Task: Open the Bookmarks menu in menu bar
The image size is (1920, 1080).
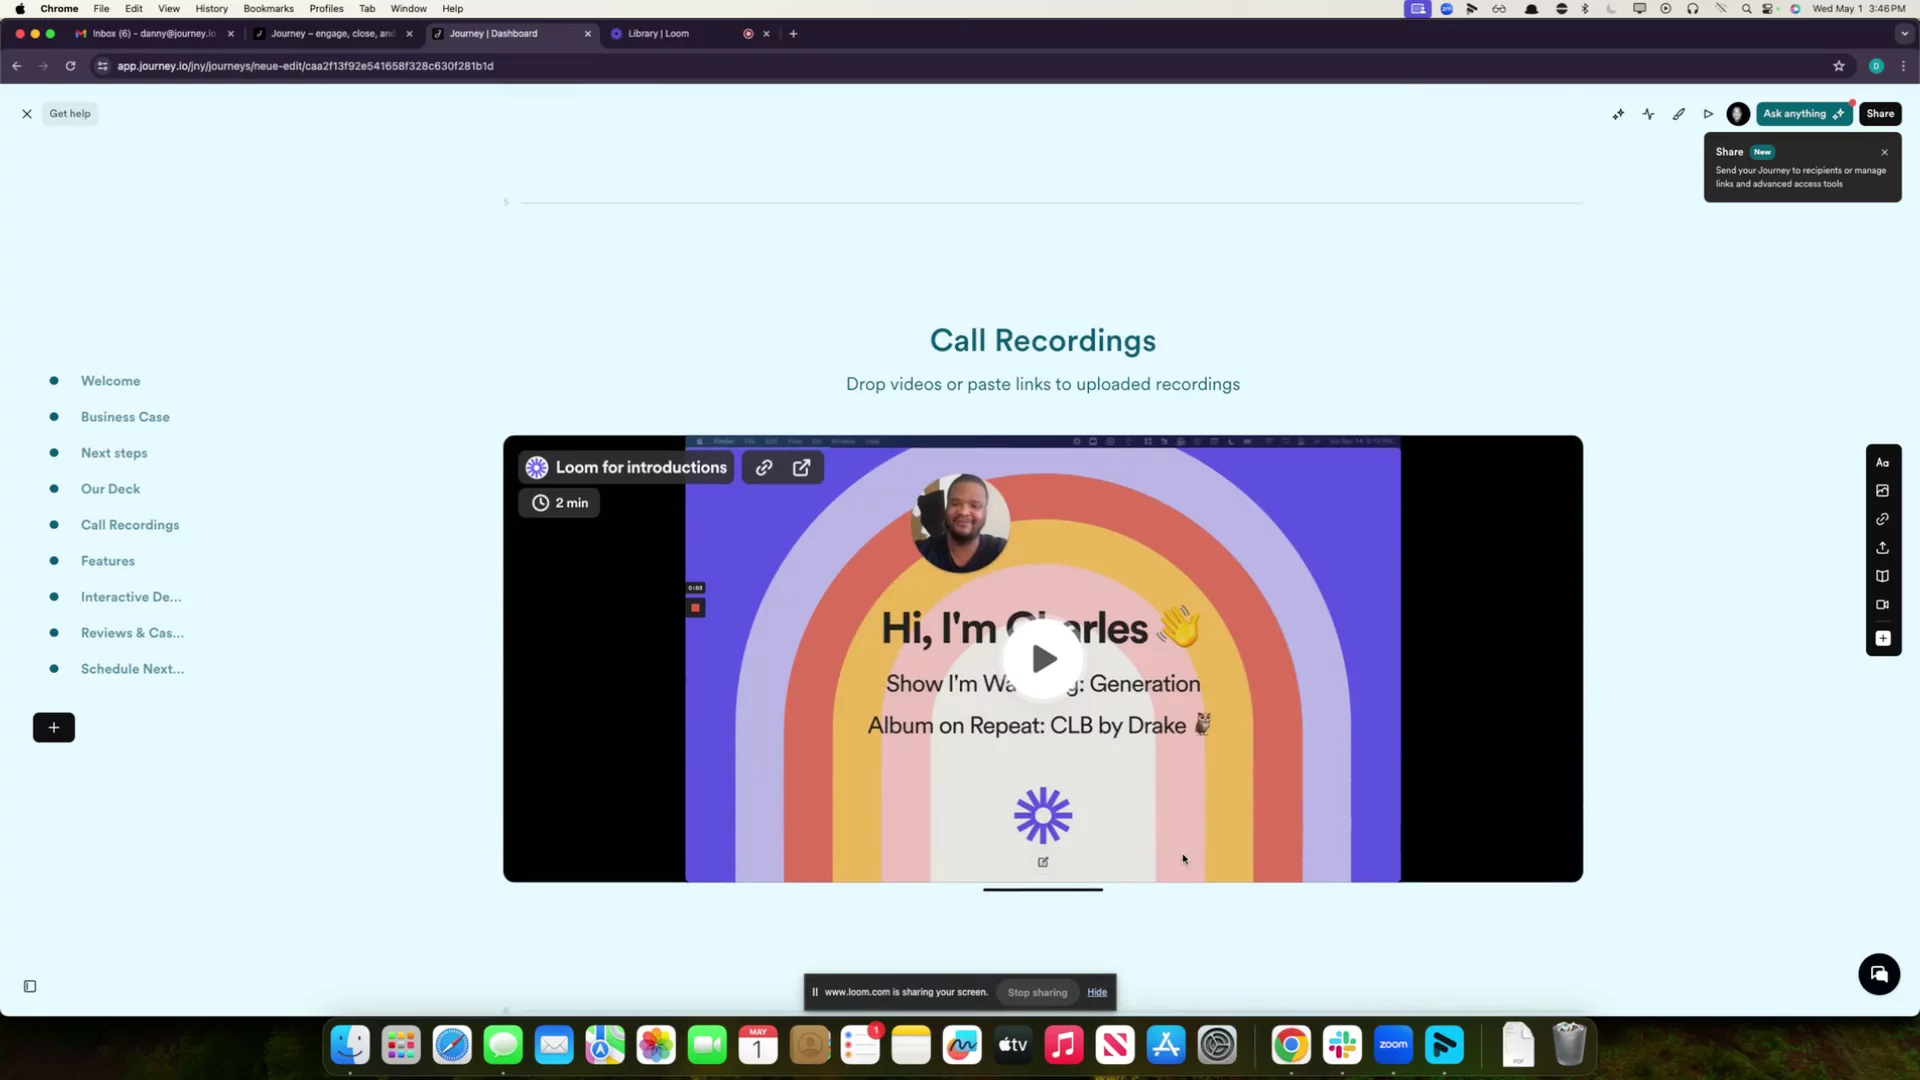Action: coord(268,8)
